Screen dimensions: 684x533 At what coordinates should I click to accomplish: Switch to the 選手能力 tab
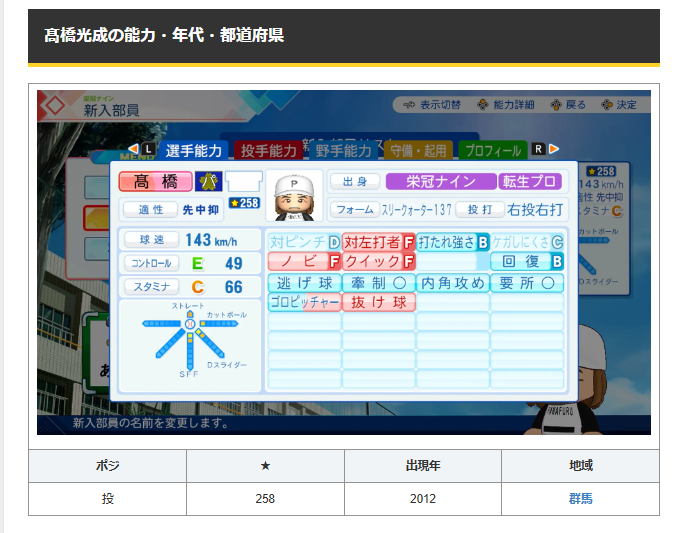coord(194,151)
